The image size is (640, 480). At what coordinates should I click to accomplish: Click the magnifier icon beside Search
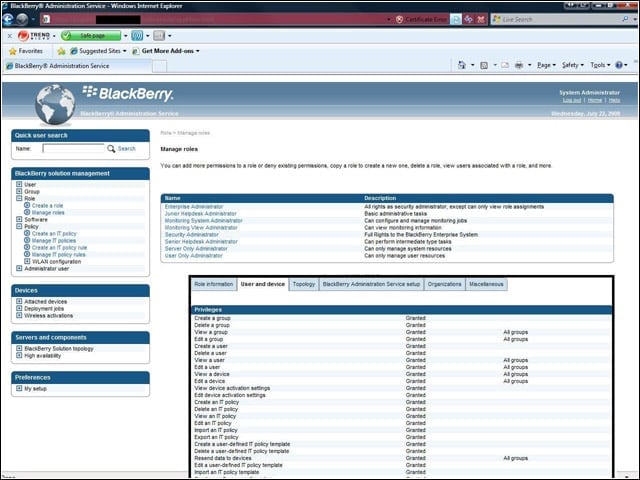(111, 149)
